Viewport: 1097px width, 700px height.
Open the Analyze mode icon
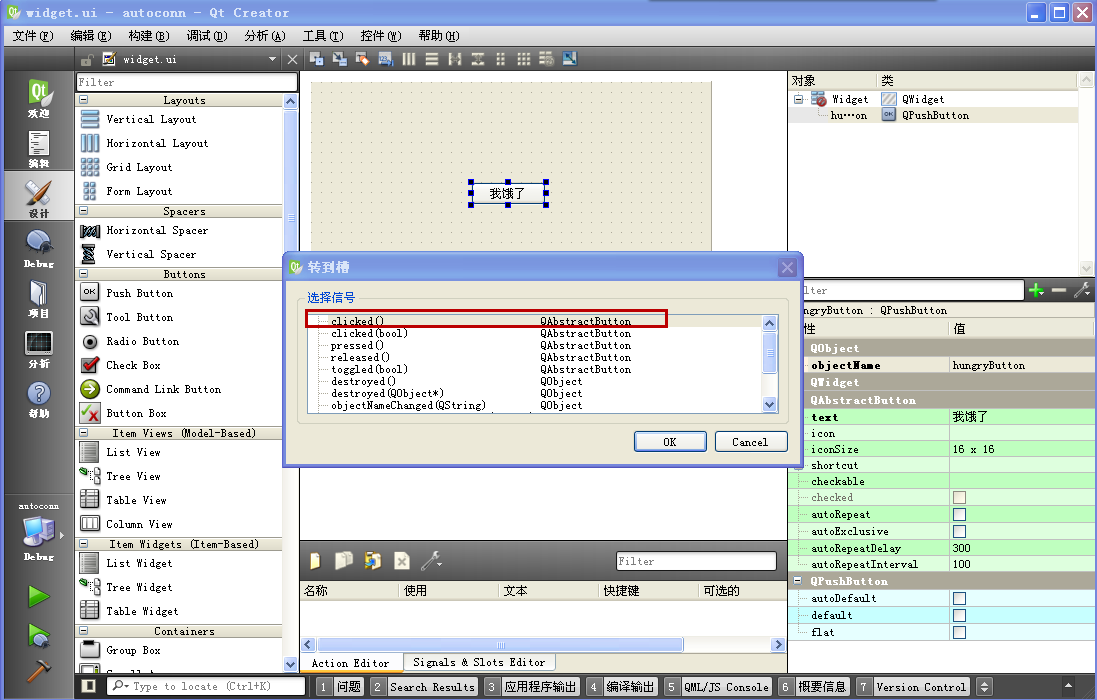38,349
